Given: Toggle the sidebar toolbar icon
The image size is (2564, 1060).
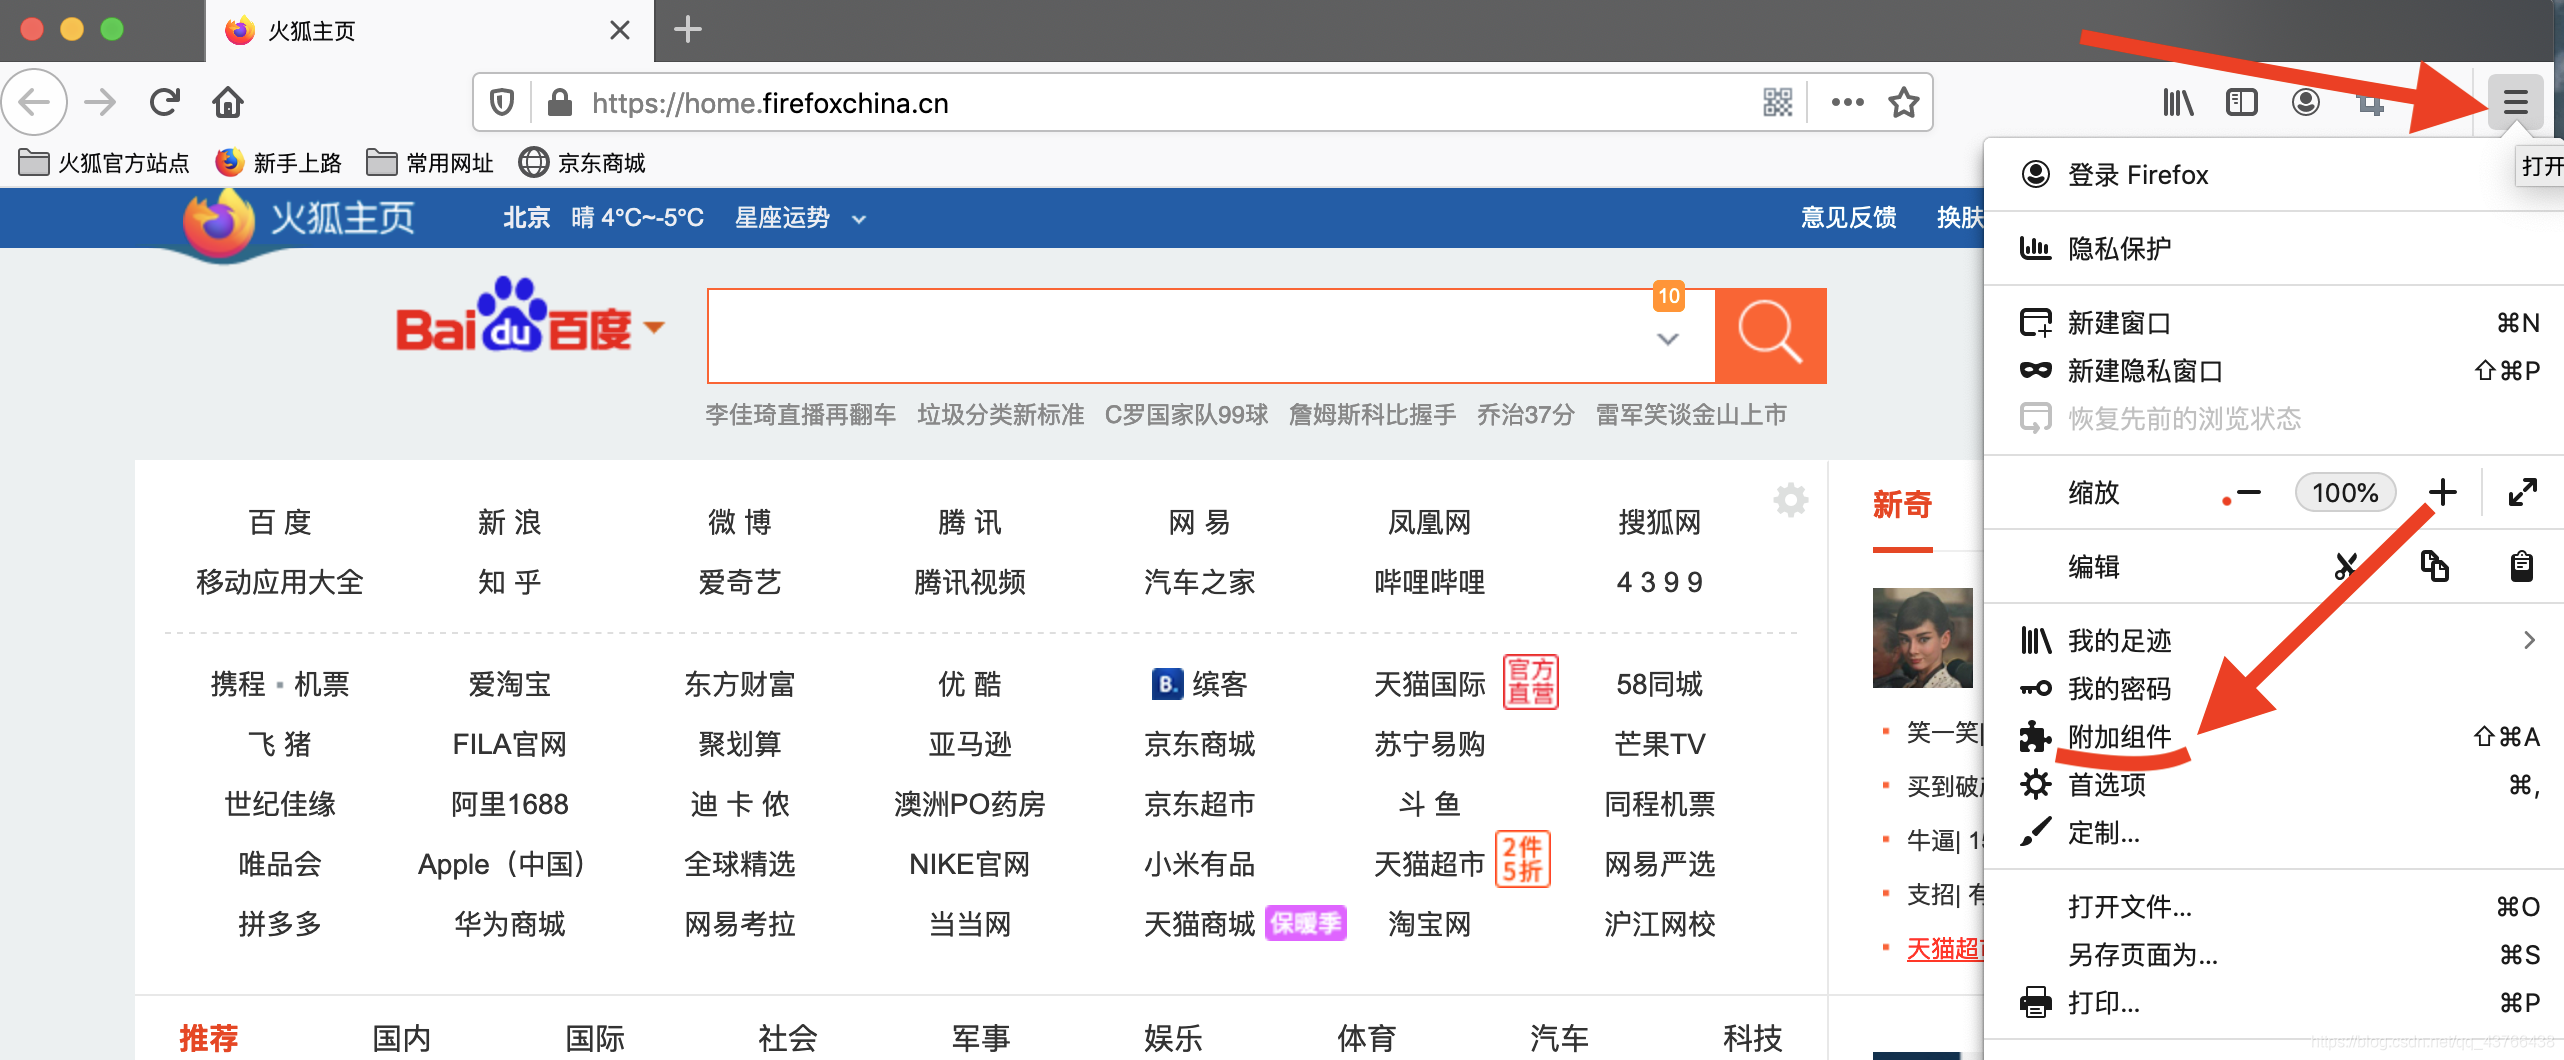Looking at the screenshot, I should [x=2242, y=102].
